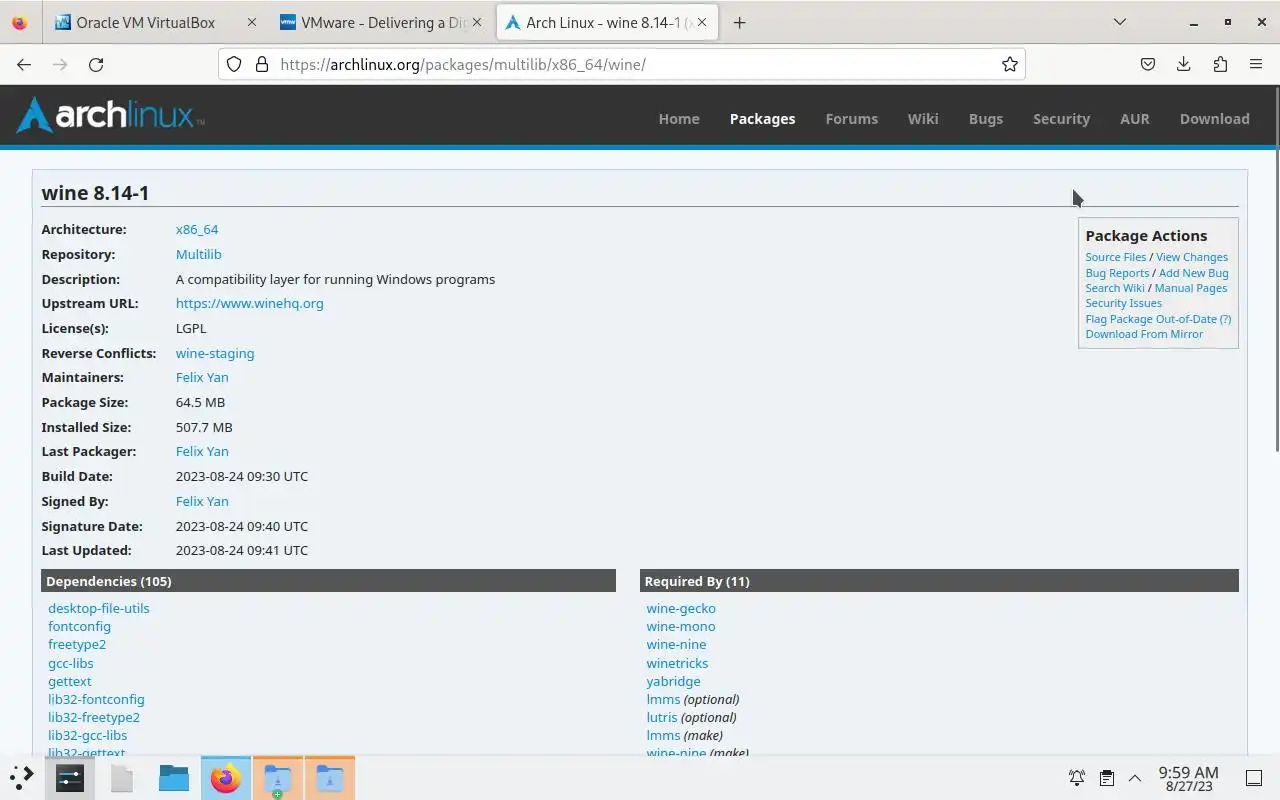Viewport: 1280px width, 800px height.
Task: Go back to the previous page
Action: coord(24,64)
